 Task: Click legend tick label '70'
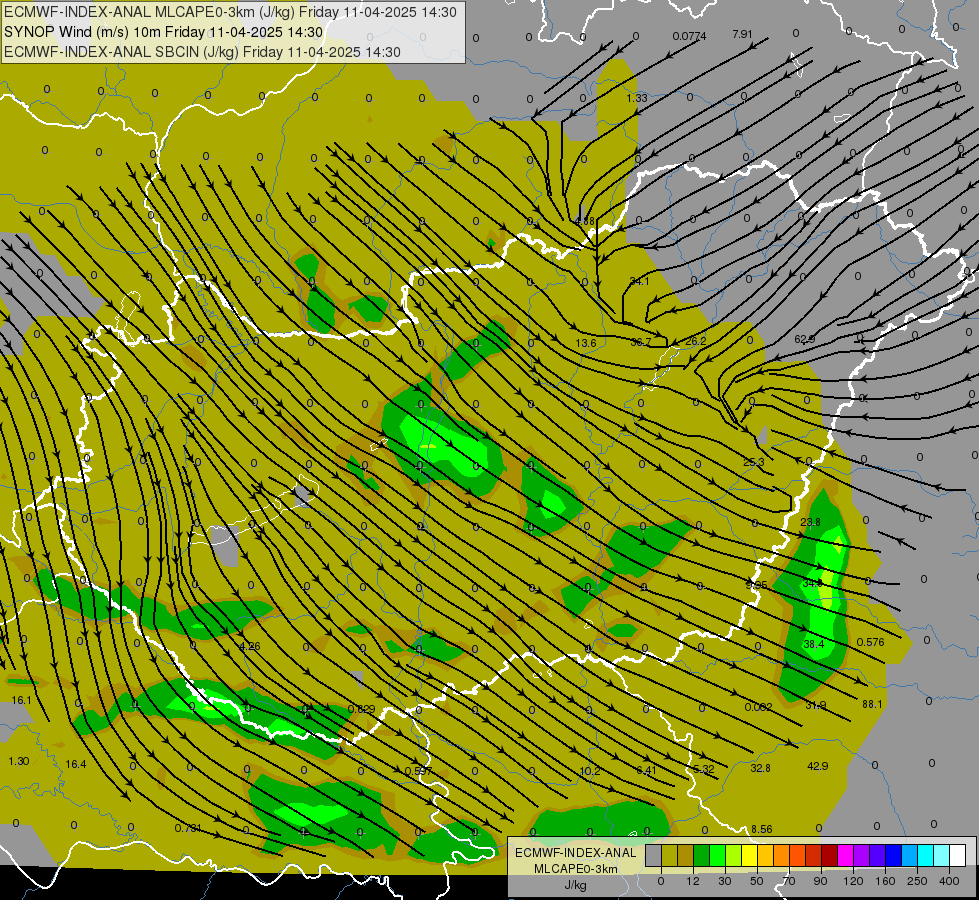coord(789,881)
